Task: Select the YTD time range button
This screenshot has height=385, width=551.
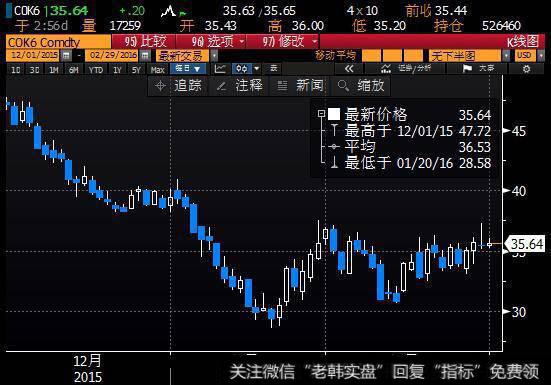Action: pyautogui.click(x=95, y=70)
